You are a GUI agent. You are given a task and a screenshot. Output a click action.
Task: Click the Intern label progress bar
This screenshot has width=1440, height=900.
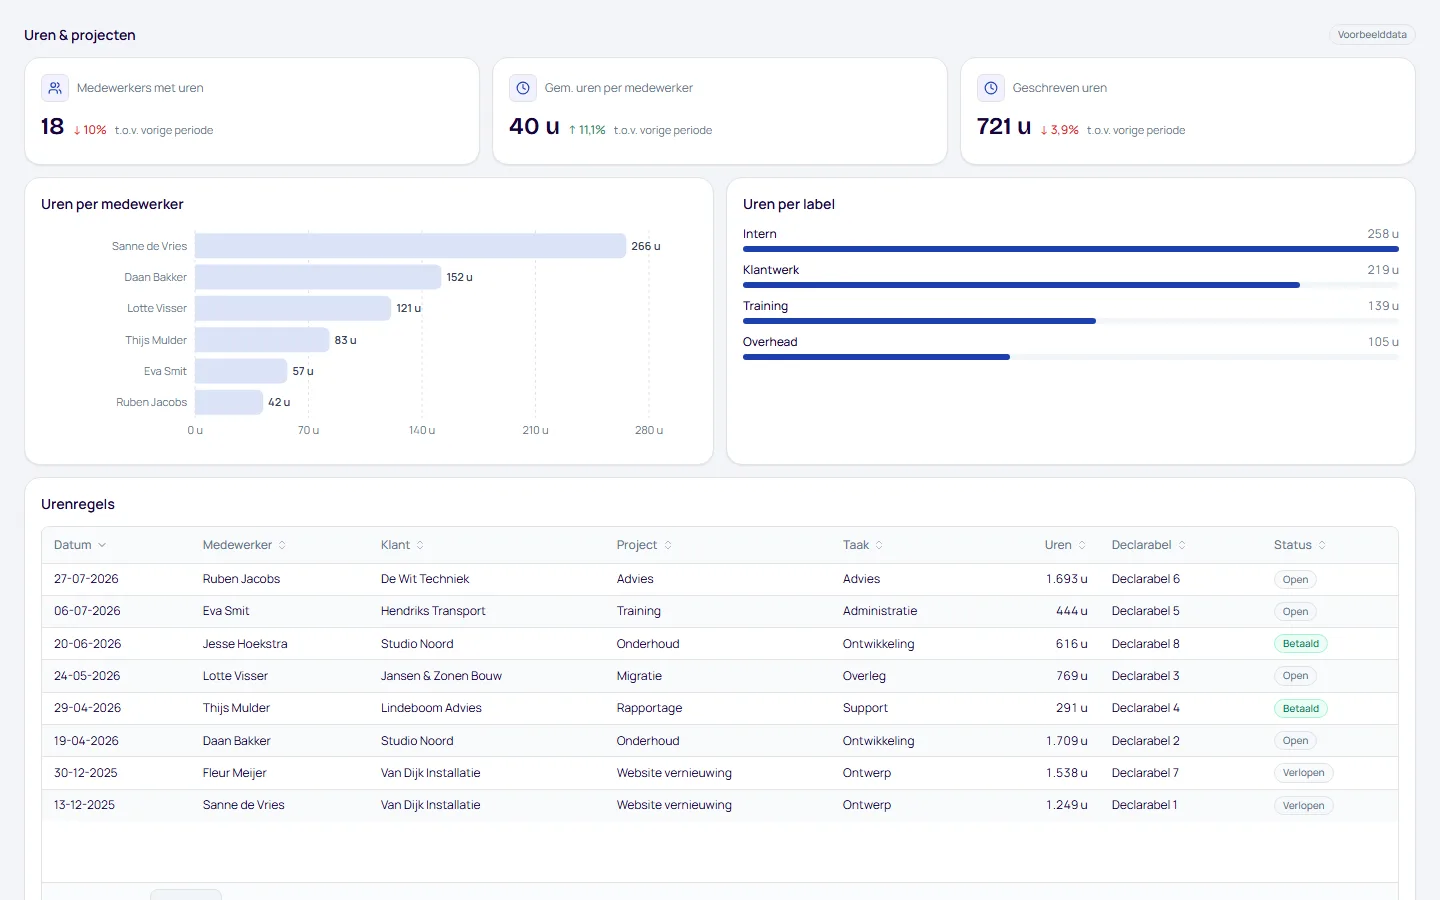click(x=1071, y=249)
